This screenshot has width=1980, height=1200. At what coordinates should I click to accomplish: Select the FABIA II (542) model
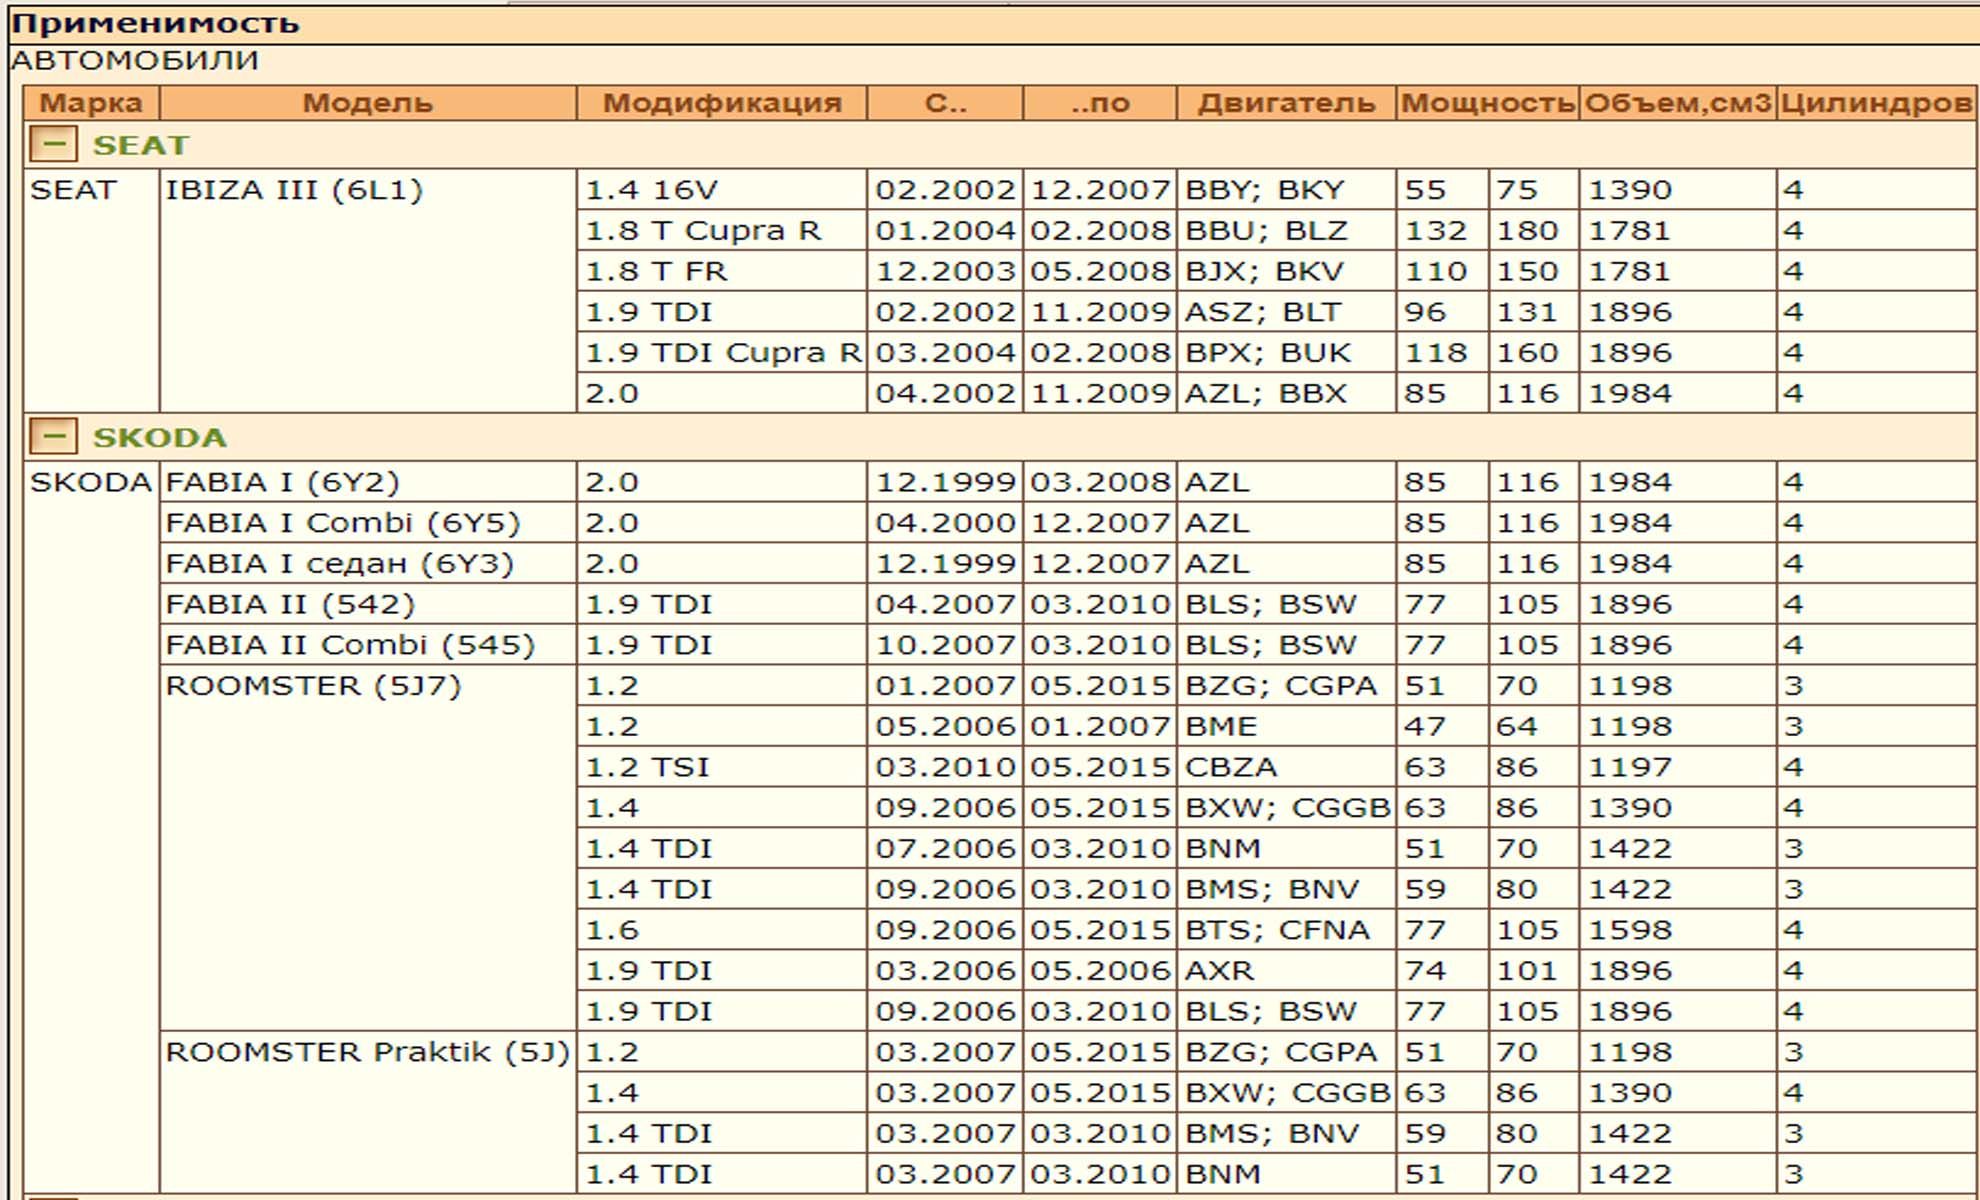pyautogui.click(x=290, y=604)
